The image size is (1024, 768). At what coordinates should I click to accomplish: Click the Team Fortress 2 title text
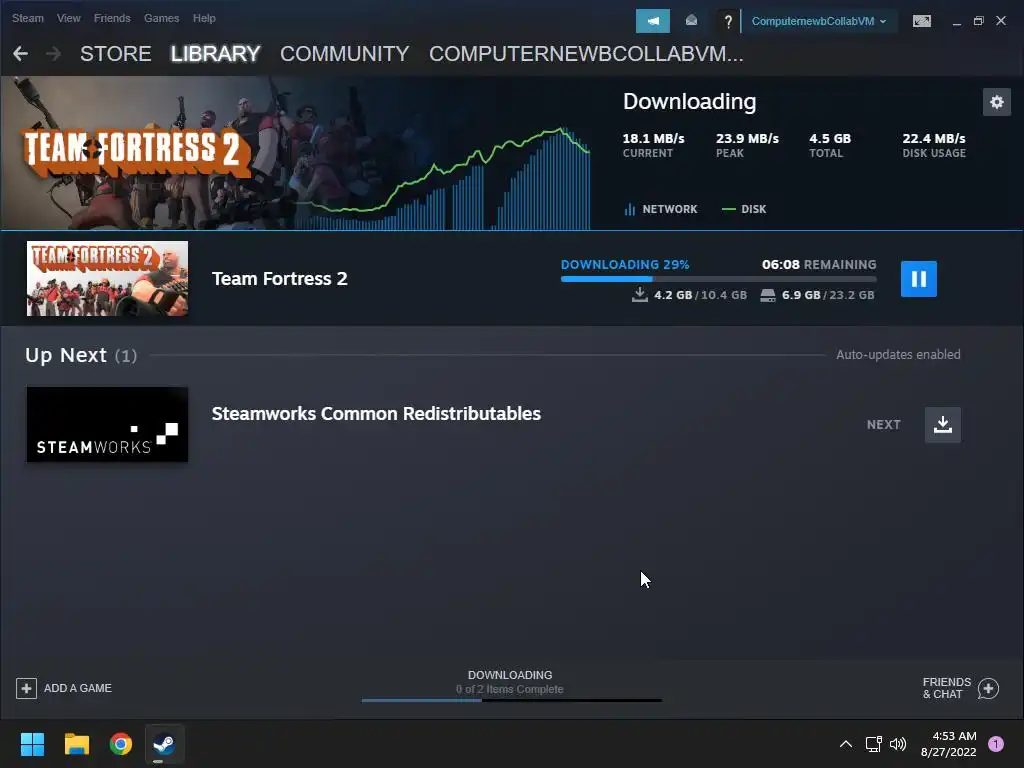(x=280, y=279)
